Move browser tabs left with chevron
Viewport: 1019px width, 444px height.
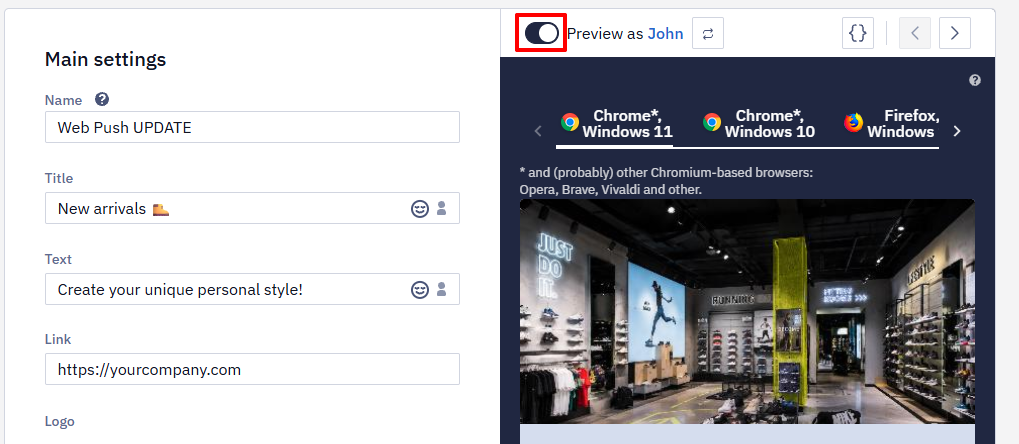click(x=538, y=131)
